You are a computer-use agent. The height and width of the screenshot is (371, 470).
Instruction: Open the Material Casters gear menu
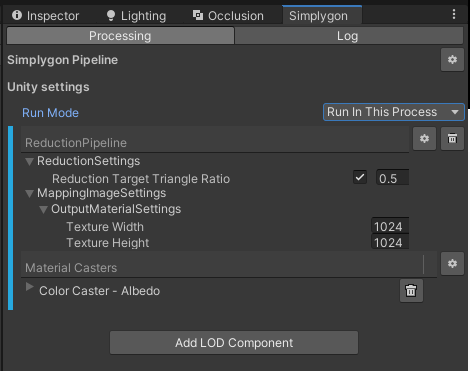click(x=452, y=264)
